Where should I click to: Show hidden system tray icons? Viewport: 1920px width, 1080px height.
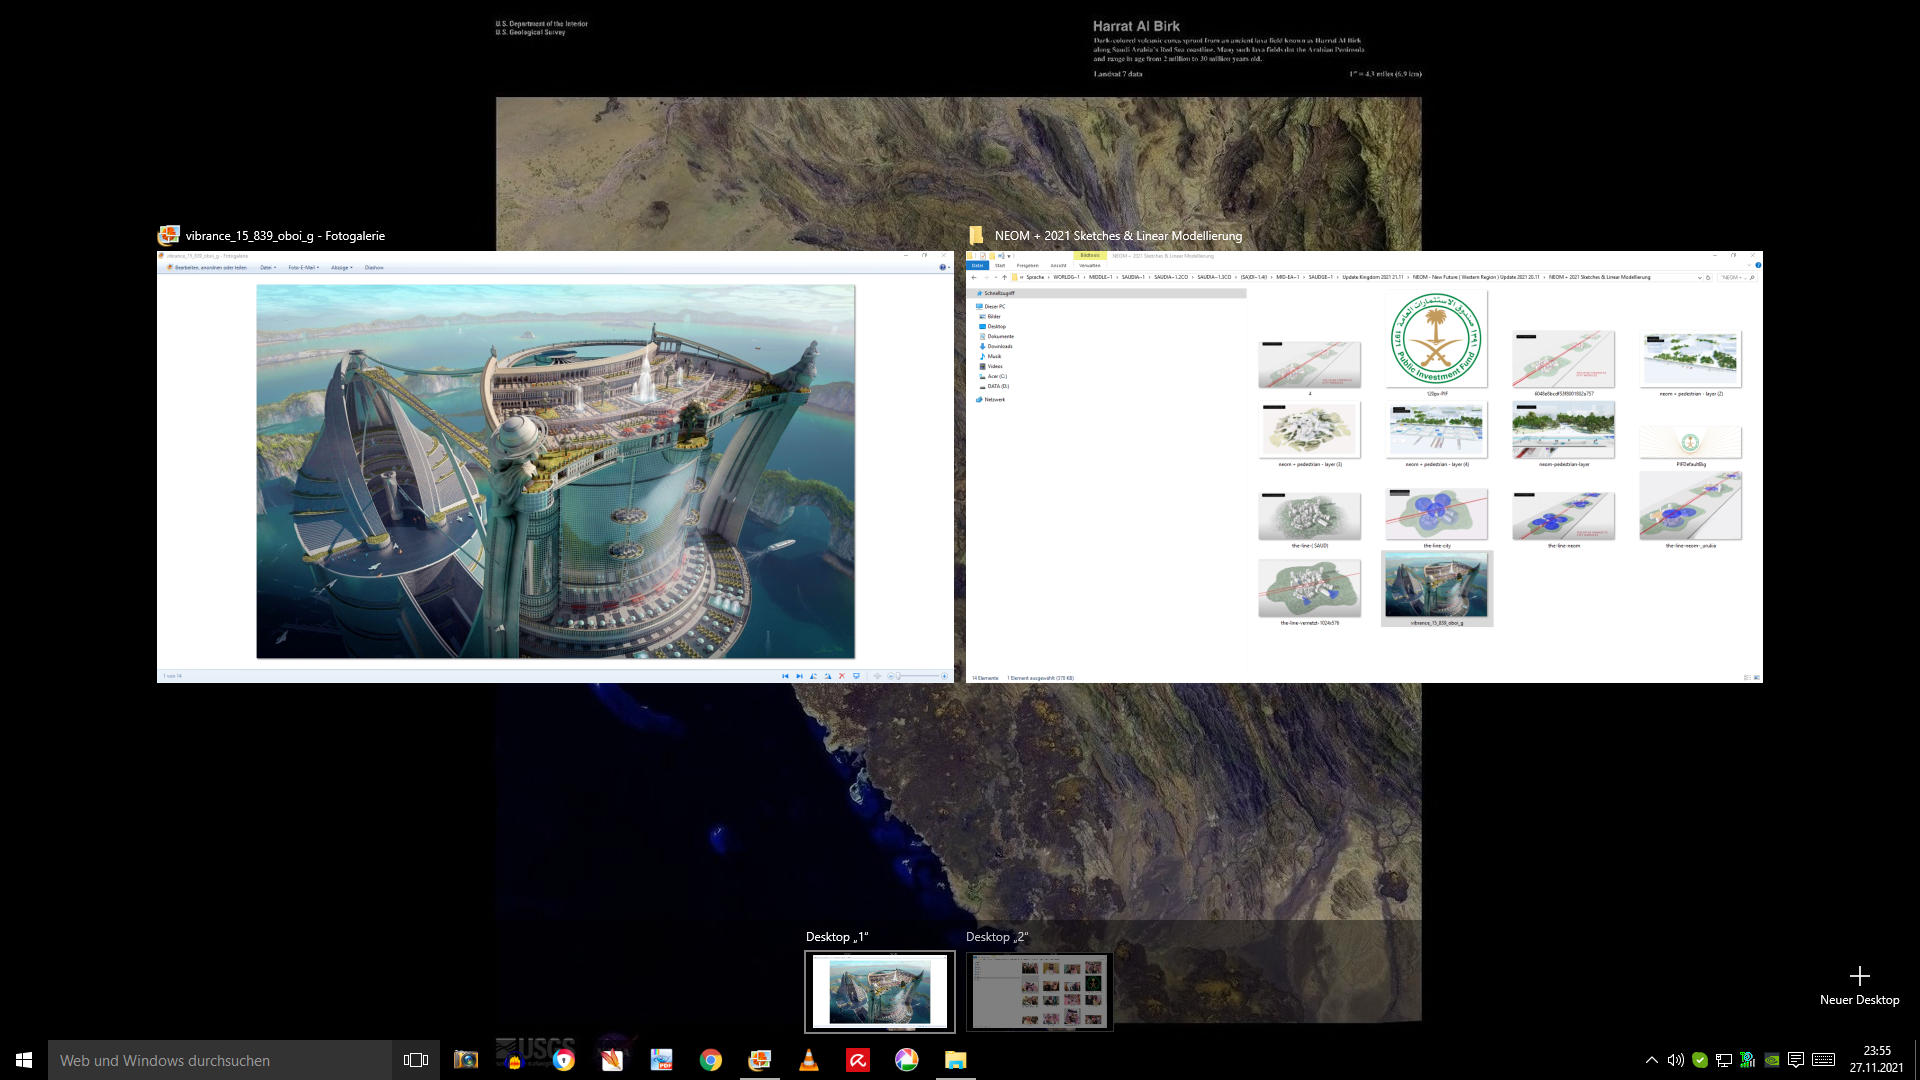click(1652, 1060)
